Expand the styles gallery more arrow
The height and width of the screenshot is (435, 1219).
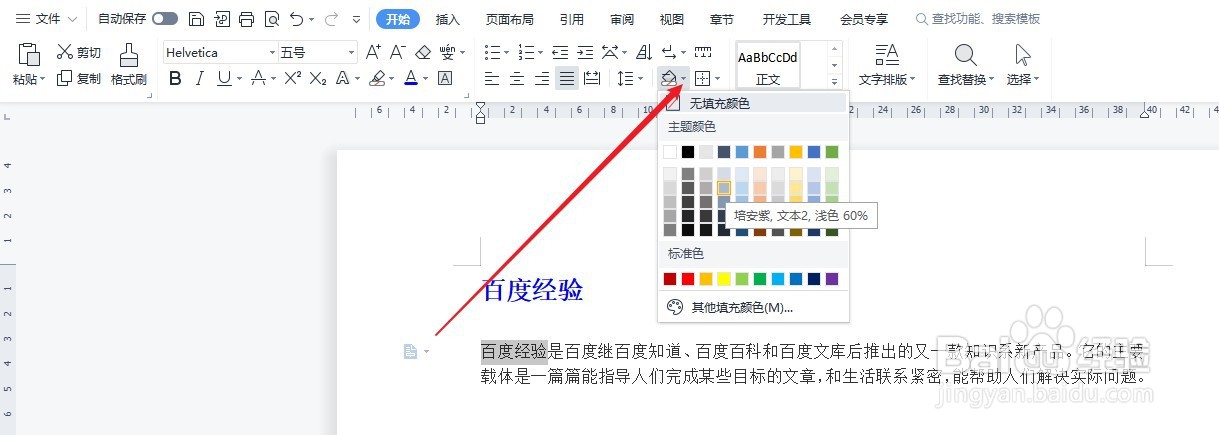coord(835,80)
